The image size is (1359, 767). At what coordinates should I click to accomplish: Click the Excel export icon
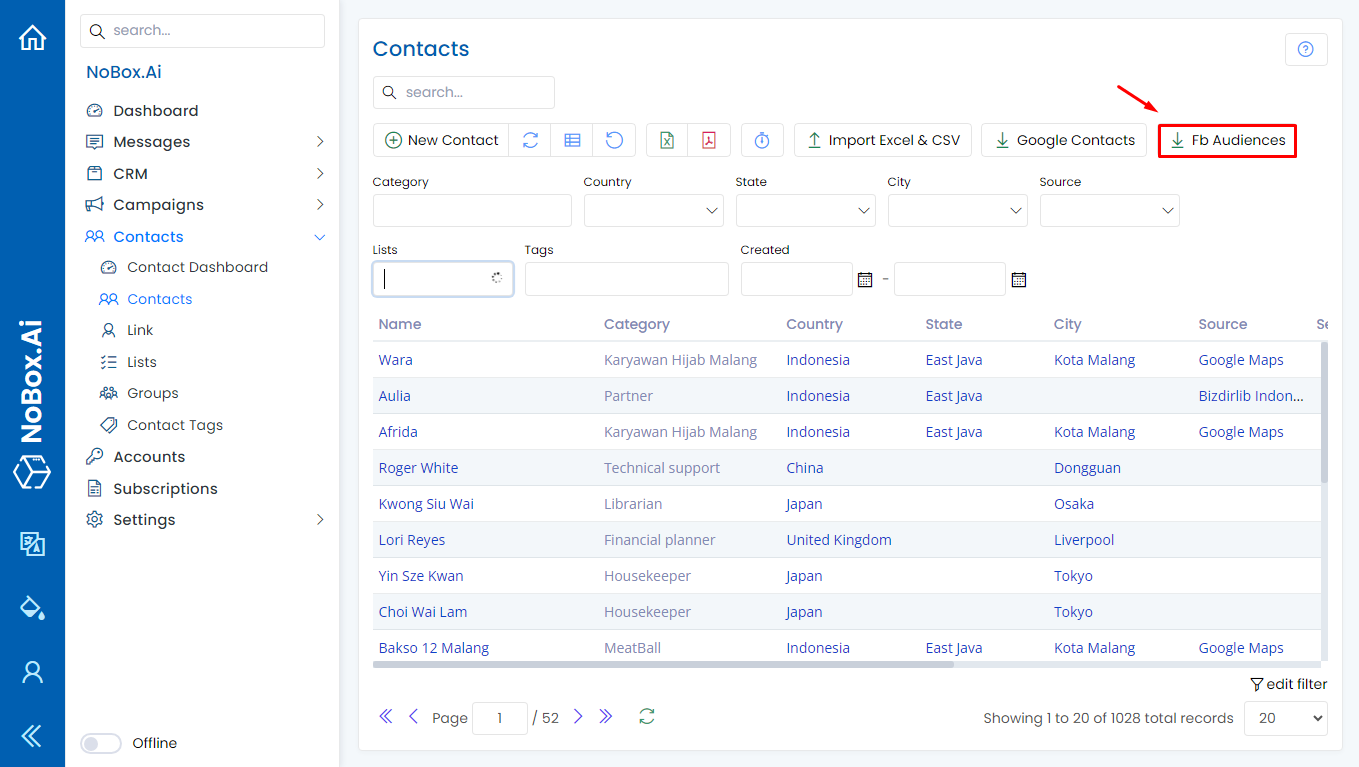point(667,140)
